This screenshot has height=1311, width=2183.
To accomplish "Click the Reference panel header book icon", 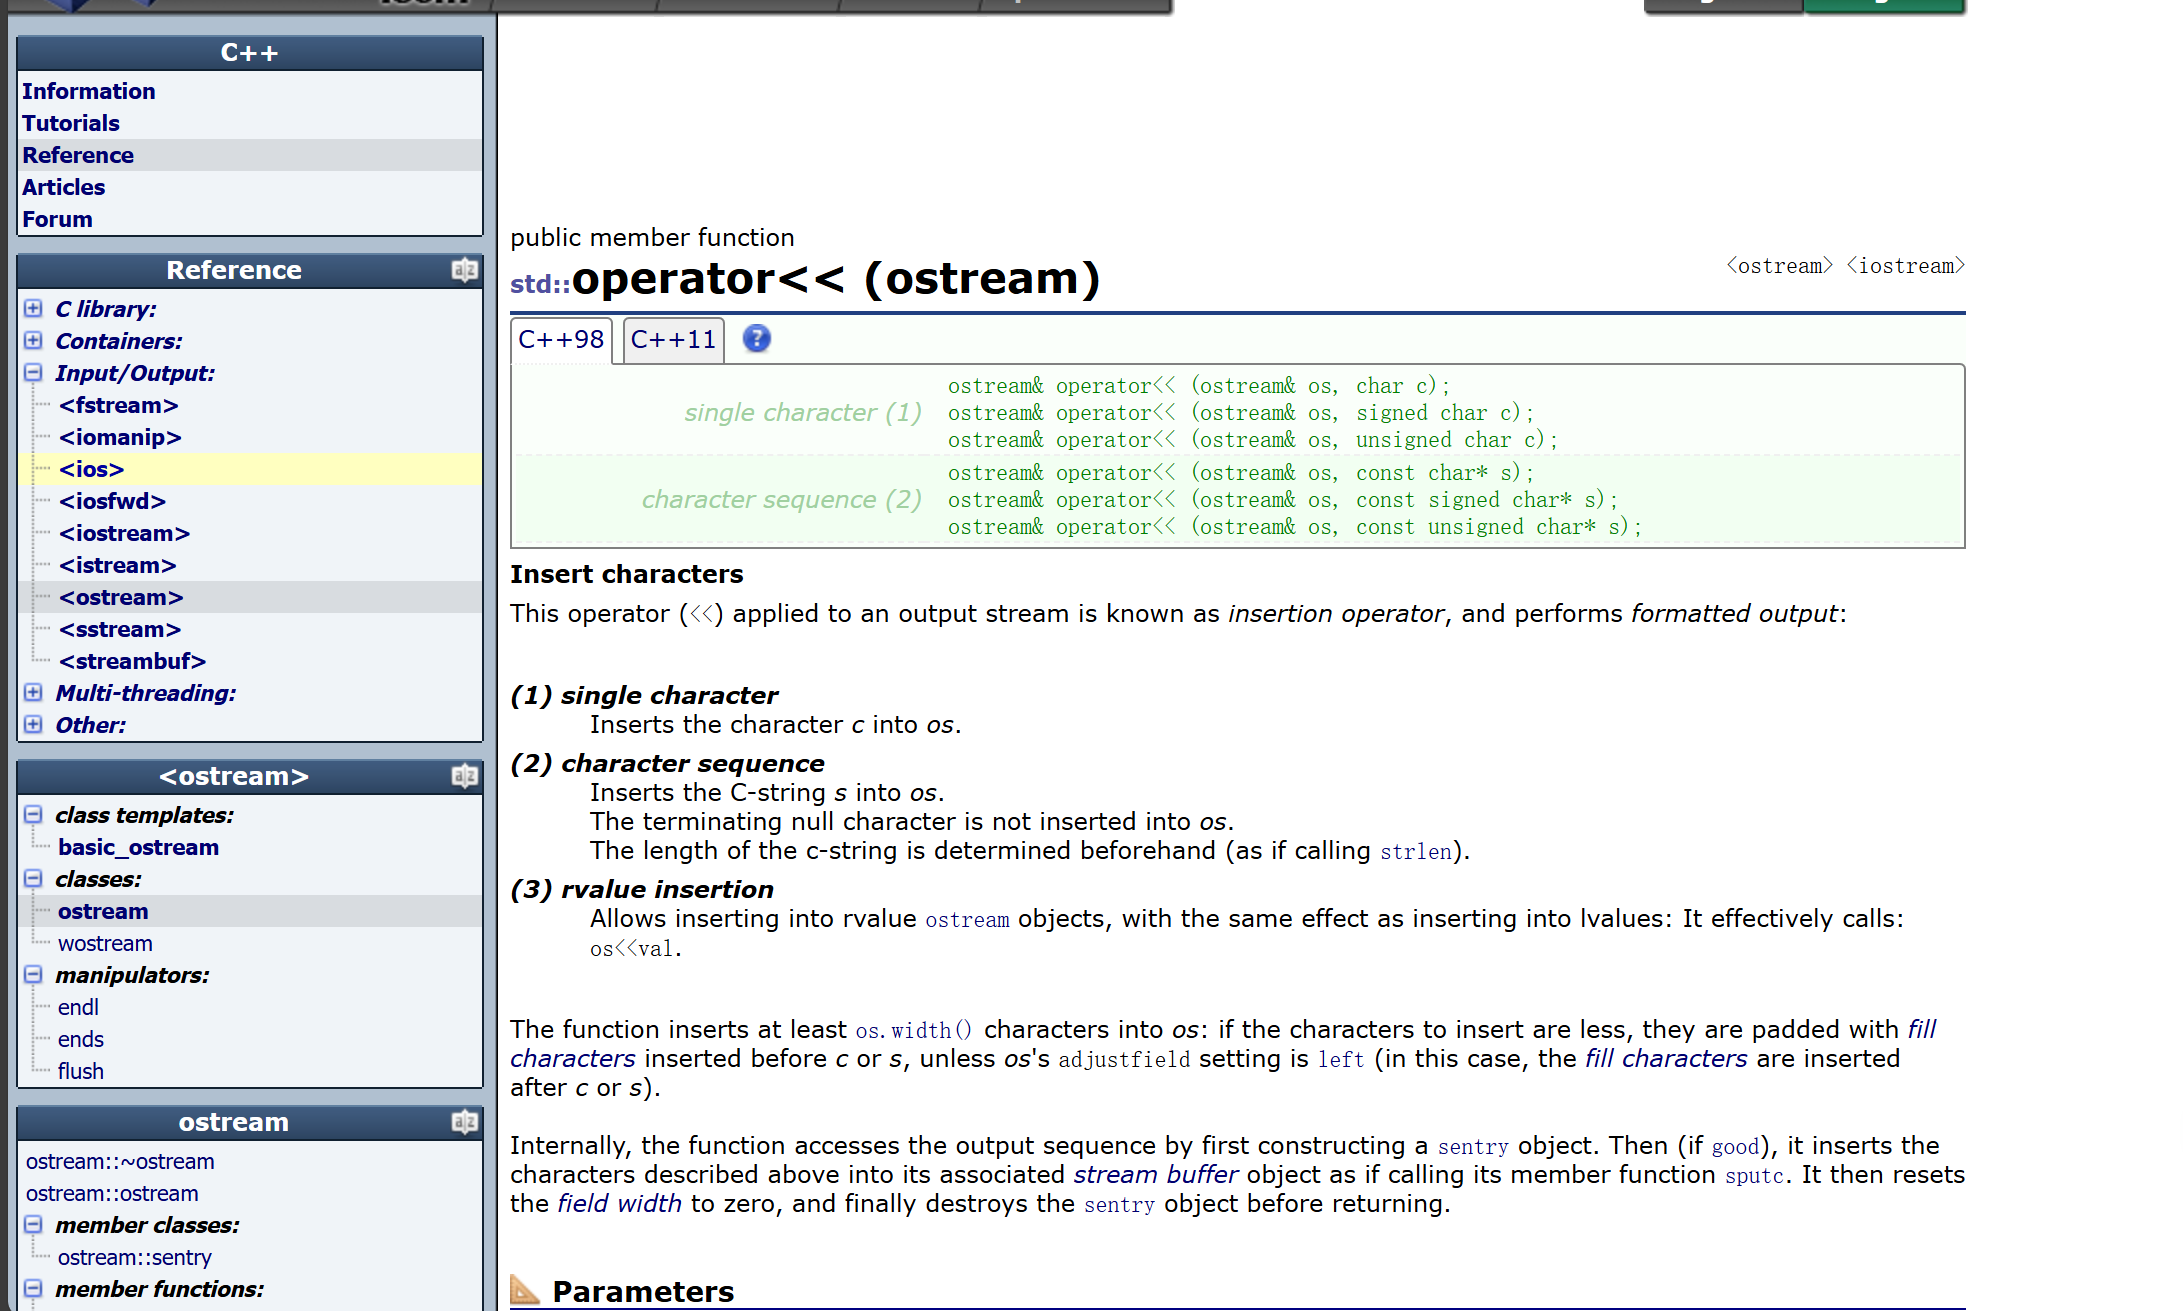I will 464,270.
